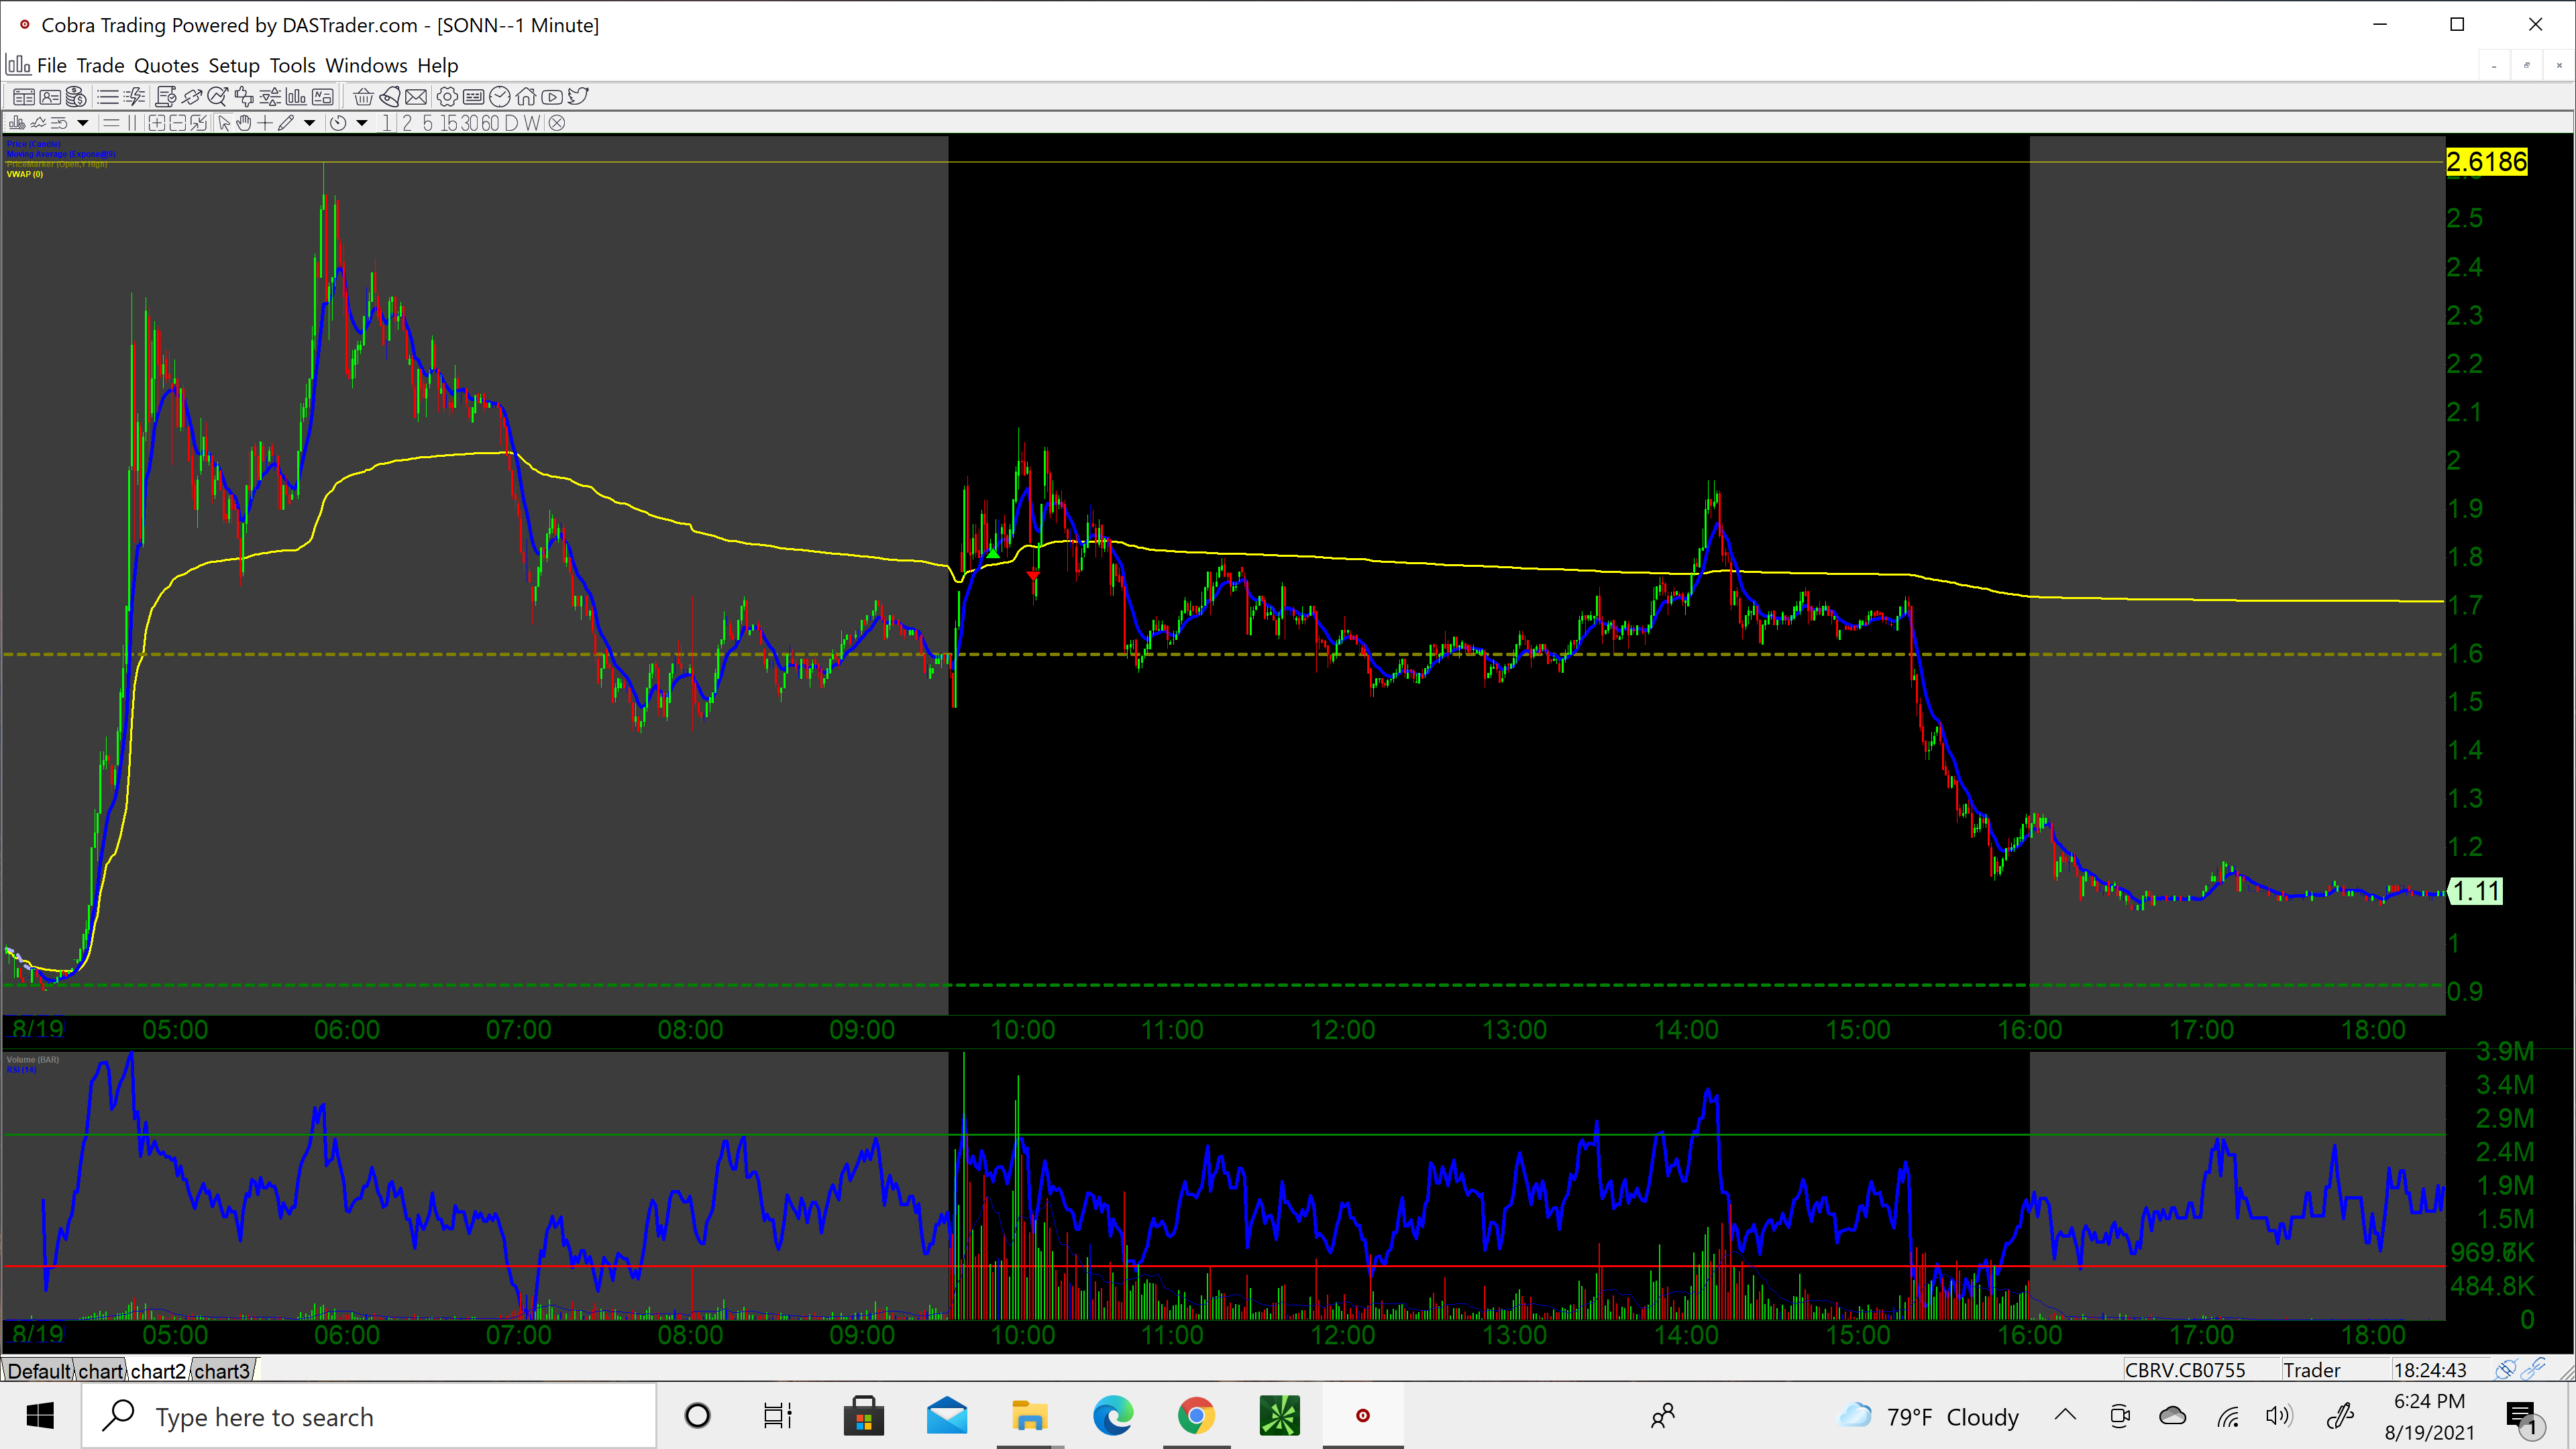Click the clock icon in top toolbar
Image resolution: width=2576 pixels, height=1449 pixels.
500,97
